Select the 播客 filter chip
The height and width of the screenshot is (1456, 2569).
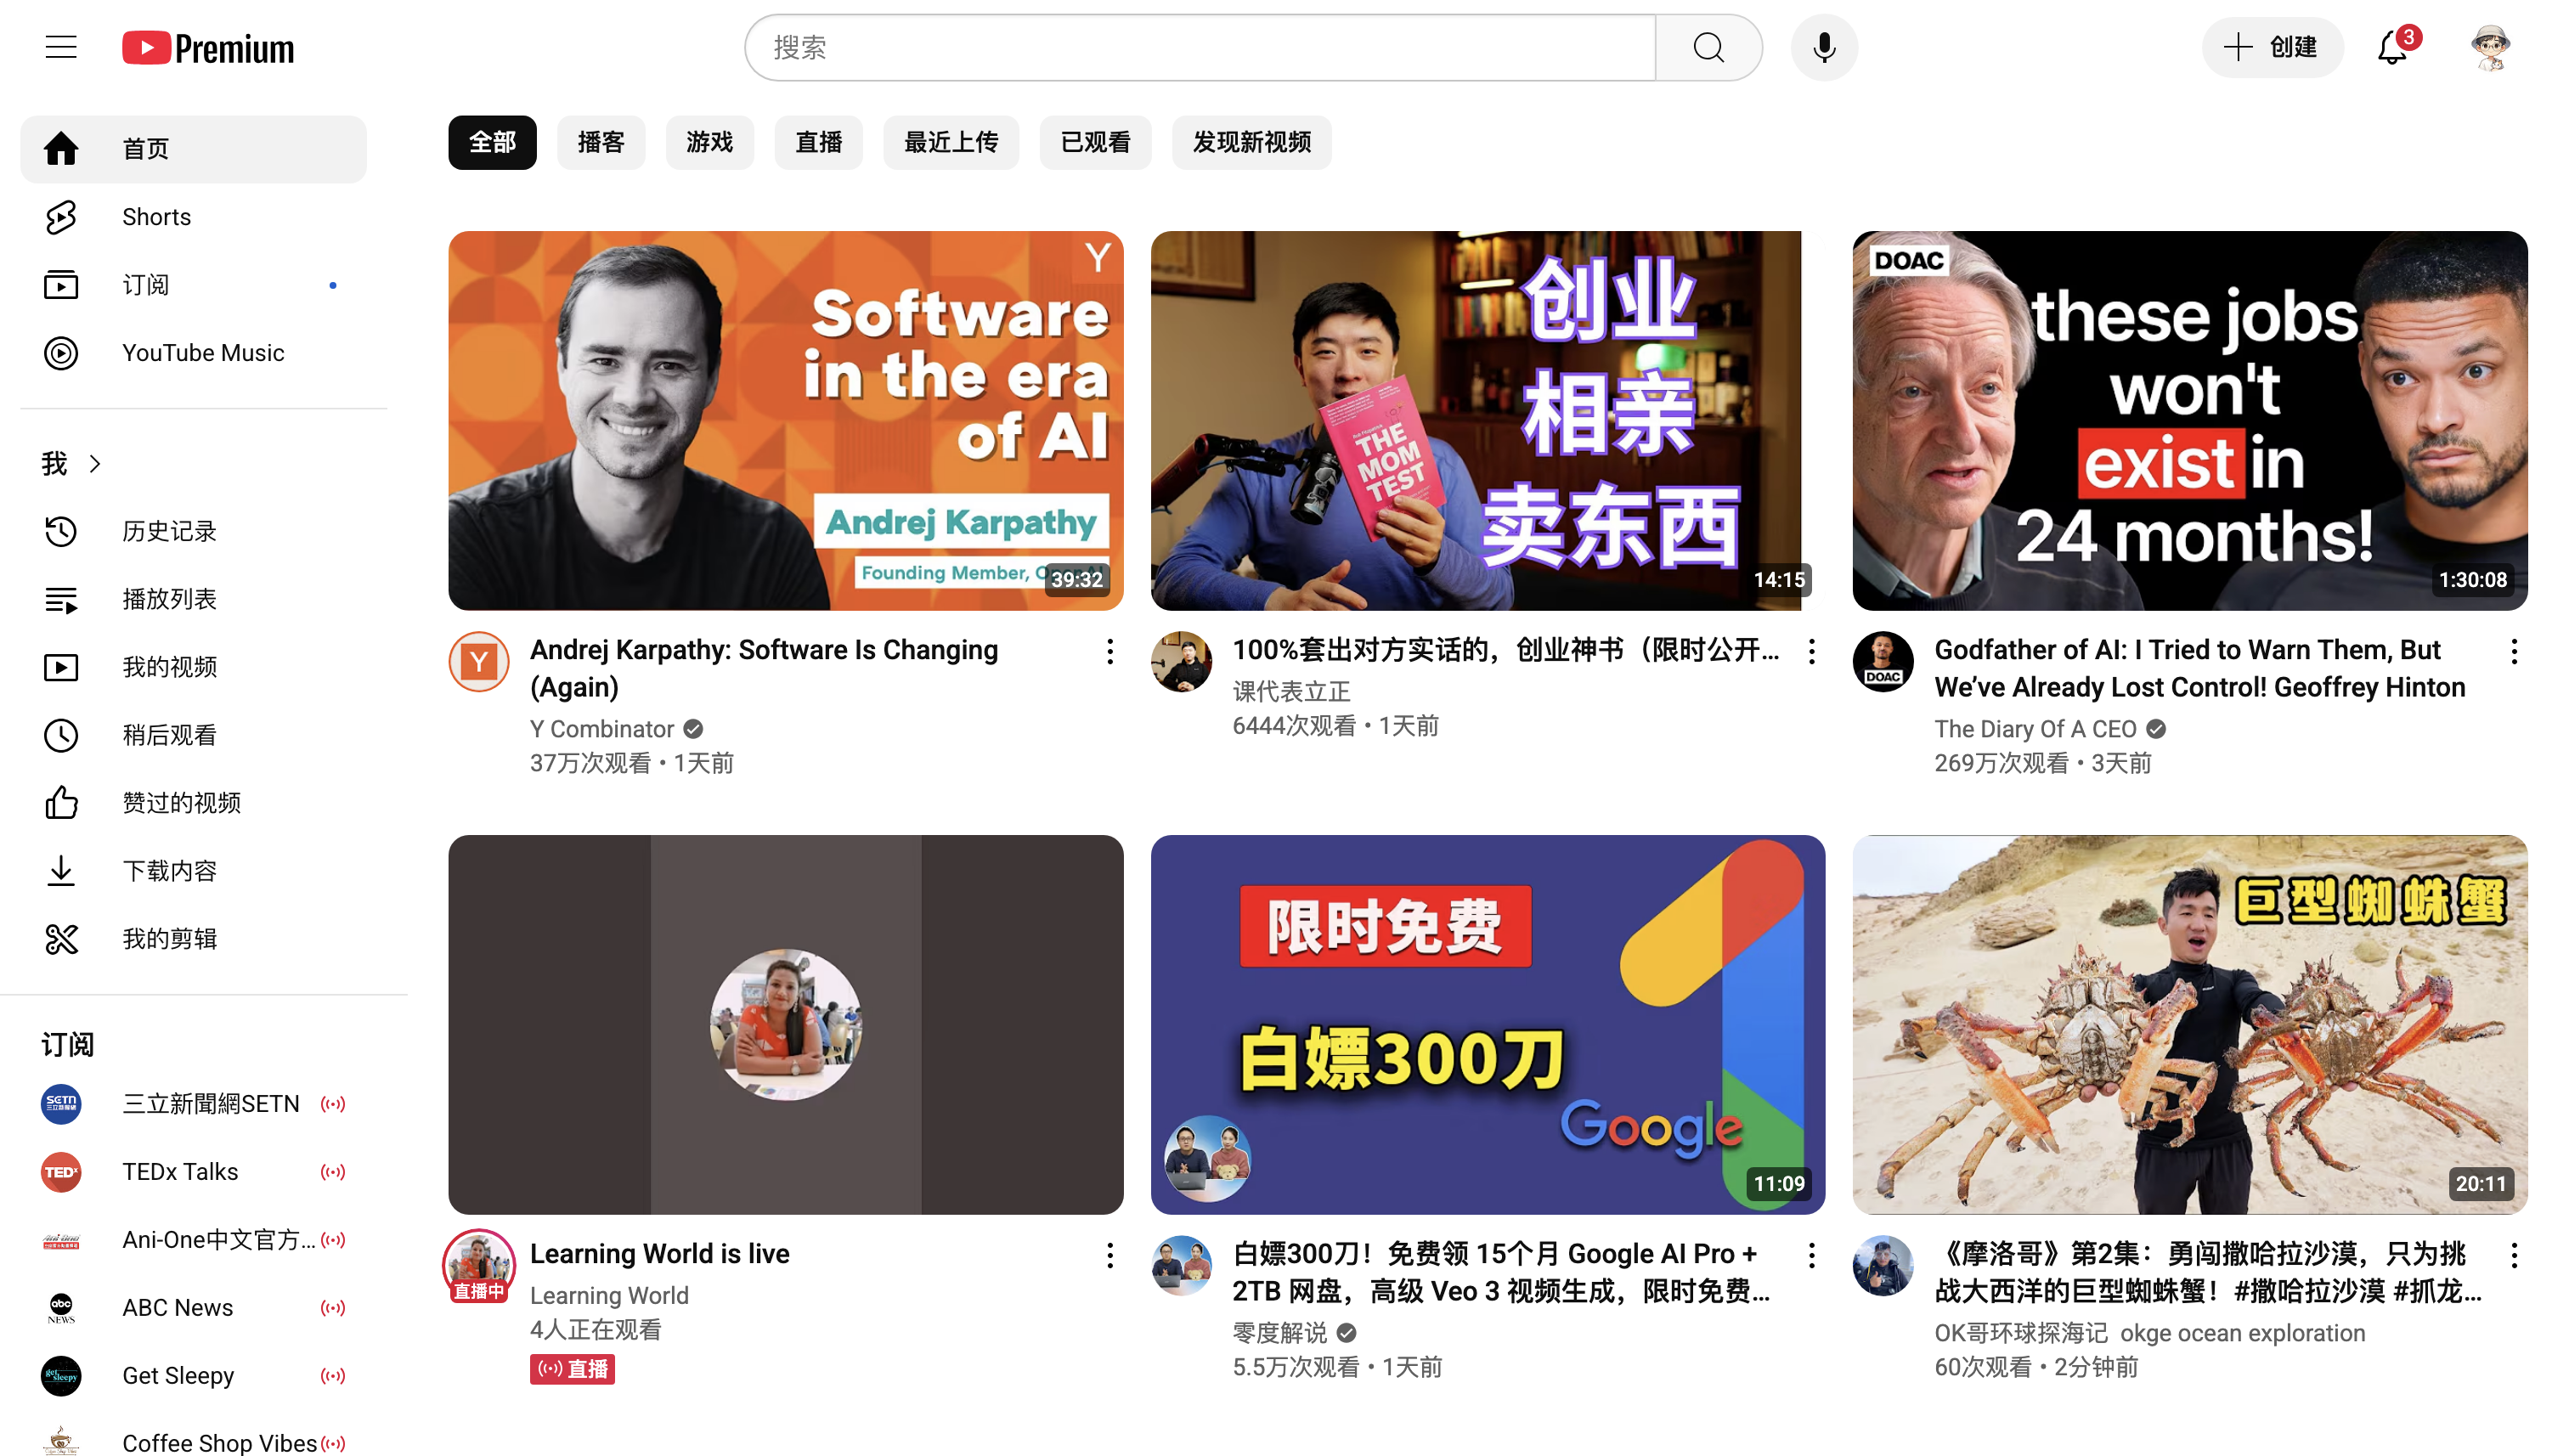[601, 142]
